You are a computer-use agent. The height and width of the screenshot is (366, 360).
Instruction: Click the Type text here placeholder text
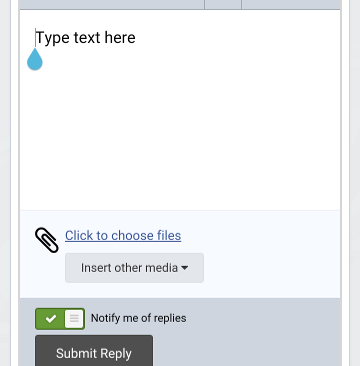click(x=86, y=38)
